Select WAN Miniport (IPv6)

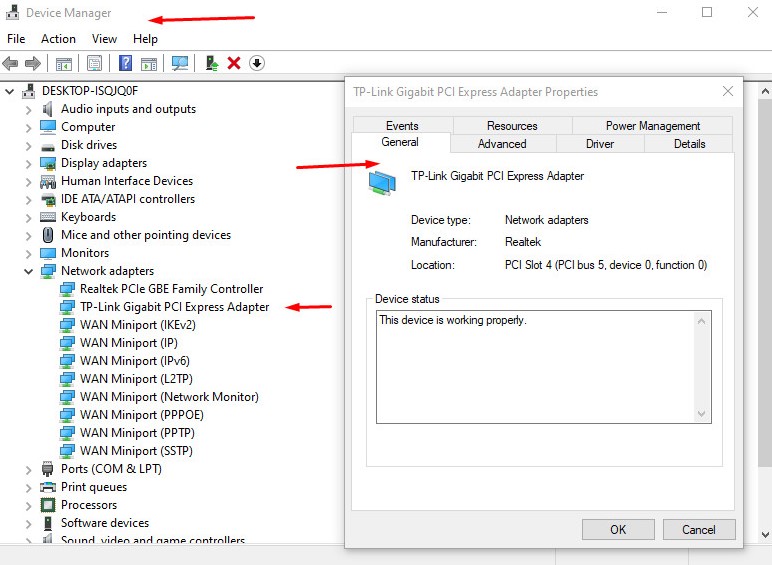pyautogui.click(x=135, y=361)
